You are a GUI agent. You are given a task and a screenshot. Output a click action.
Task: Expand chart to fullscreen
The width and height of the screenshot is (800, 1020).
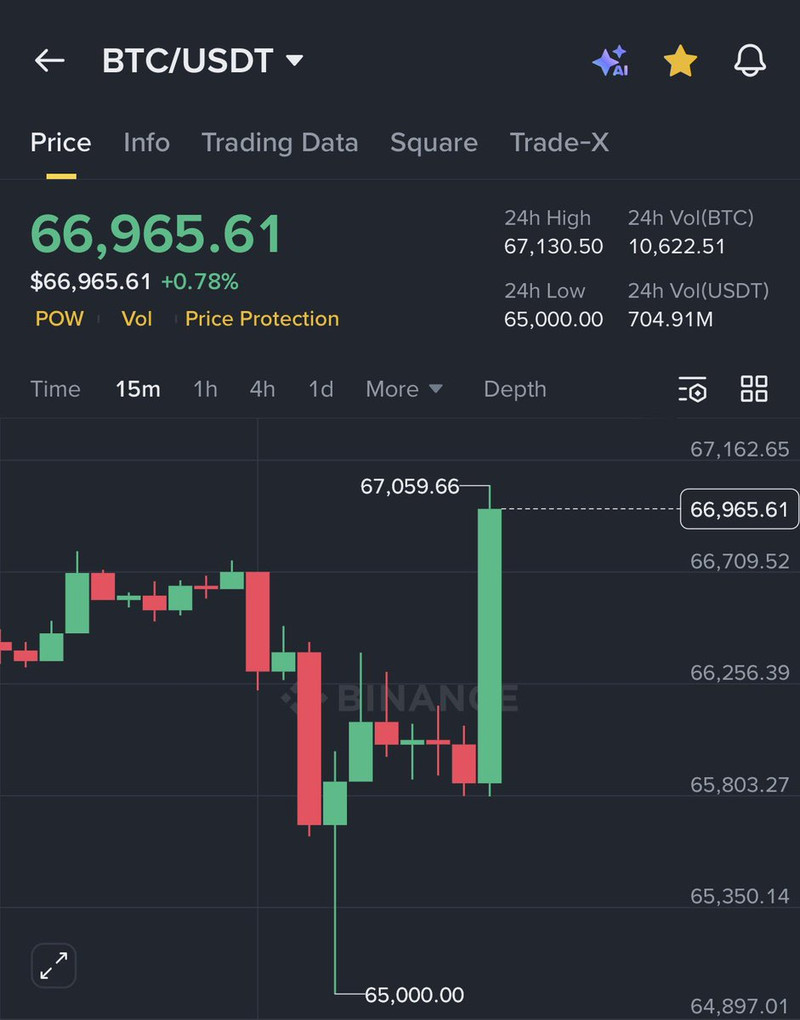pyautogui.click(x=54, y=966)
